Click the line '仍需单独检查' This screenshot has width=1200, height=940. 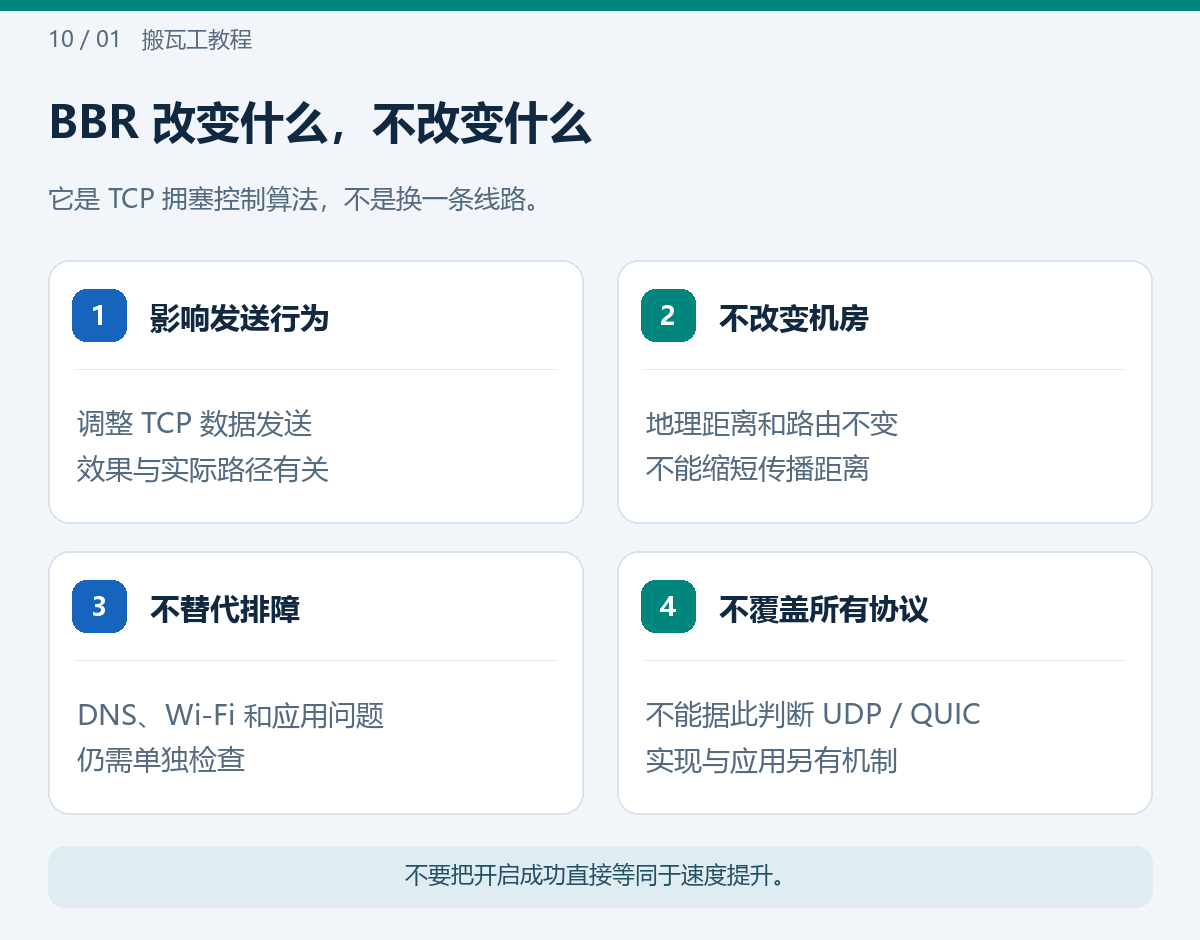[x=161, y=760]
